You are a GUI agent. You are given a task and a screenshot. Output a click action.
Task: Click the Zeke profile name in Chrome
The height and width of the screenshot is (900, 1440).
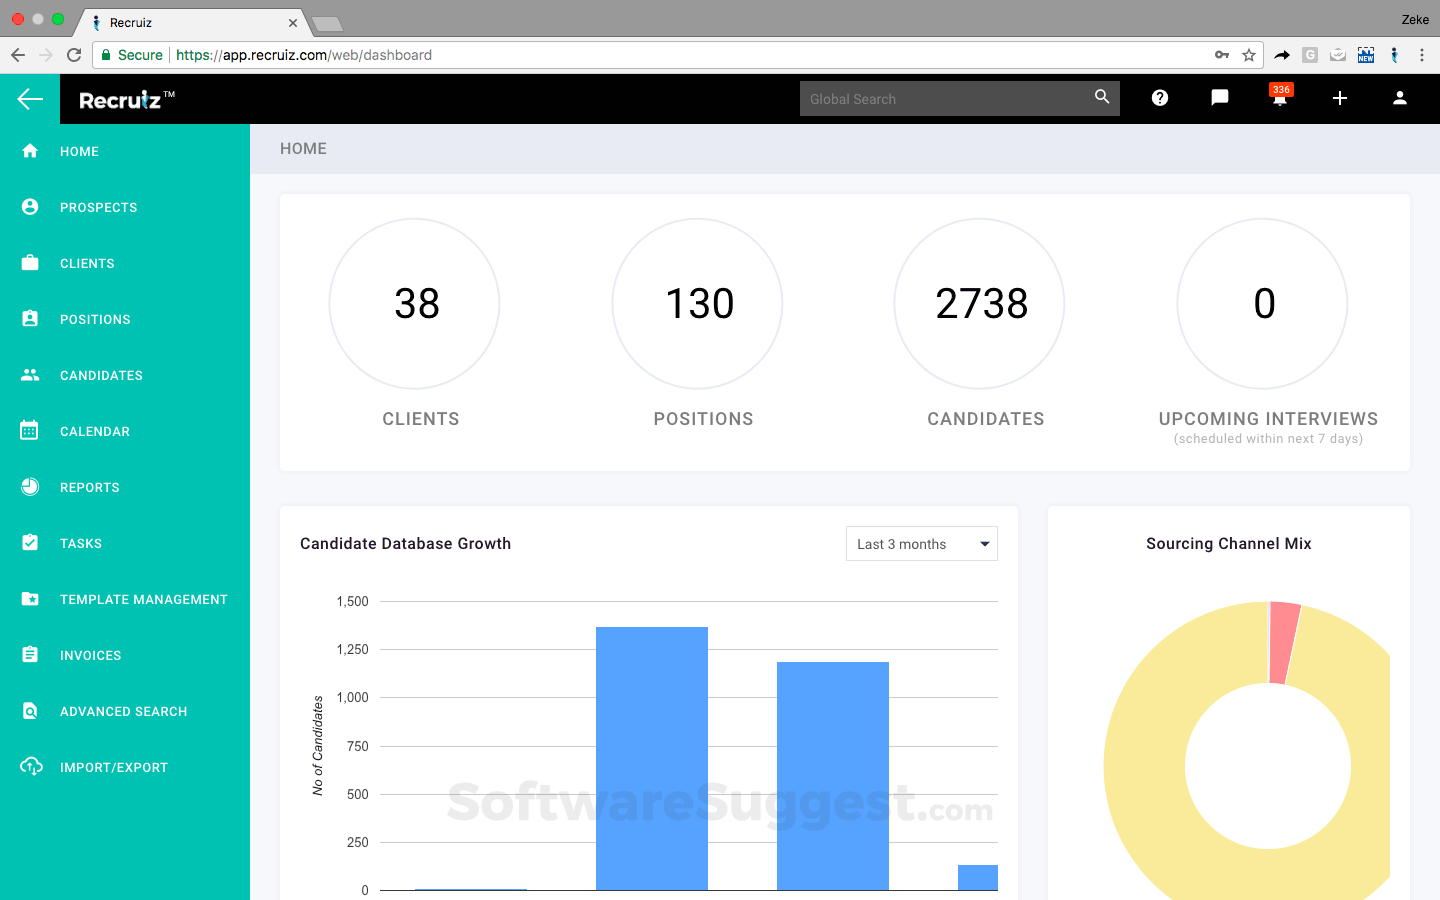[1415, 20]
